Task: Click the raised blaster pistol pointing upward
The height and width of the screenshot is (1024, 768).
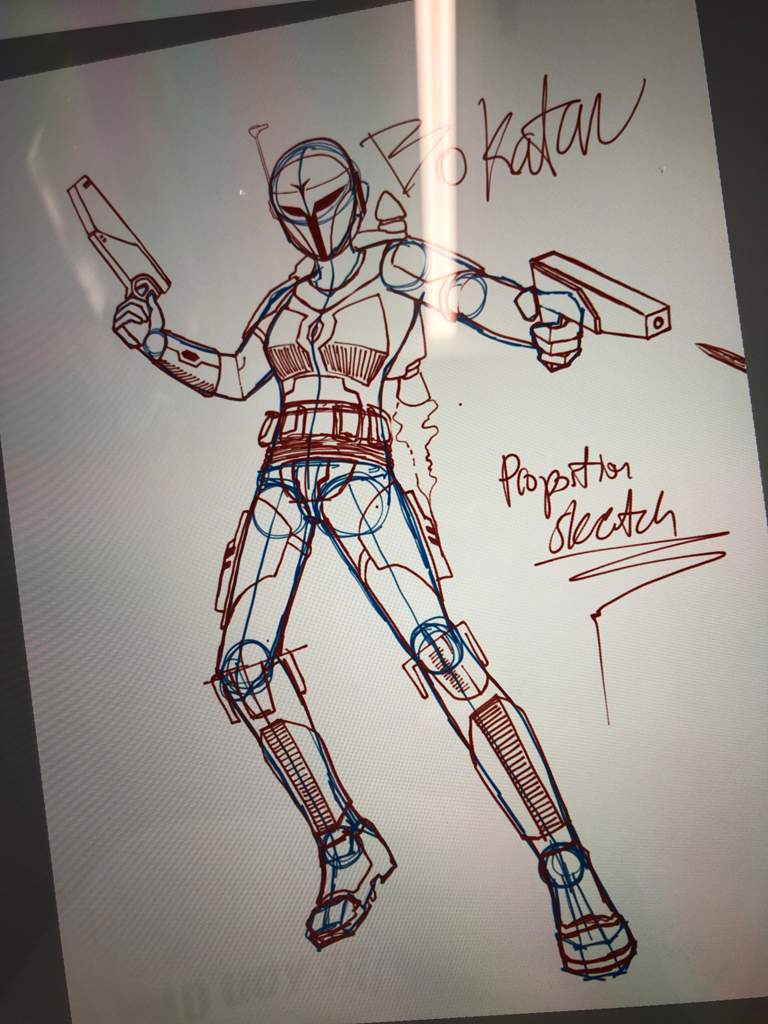Action: coord(119,238)
